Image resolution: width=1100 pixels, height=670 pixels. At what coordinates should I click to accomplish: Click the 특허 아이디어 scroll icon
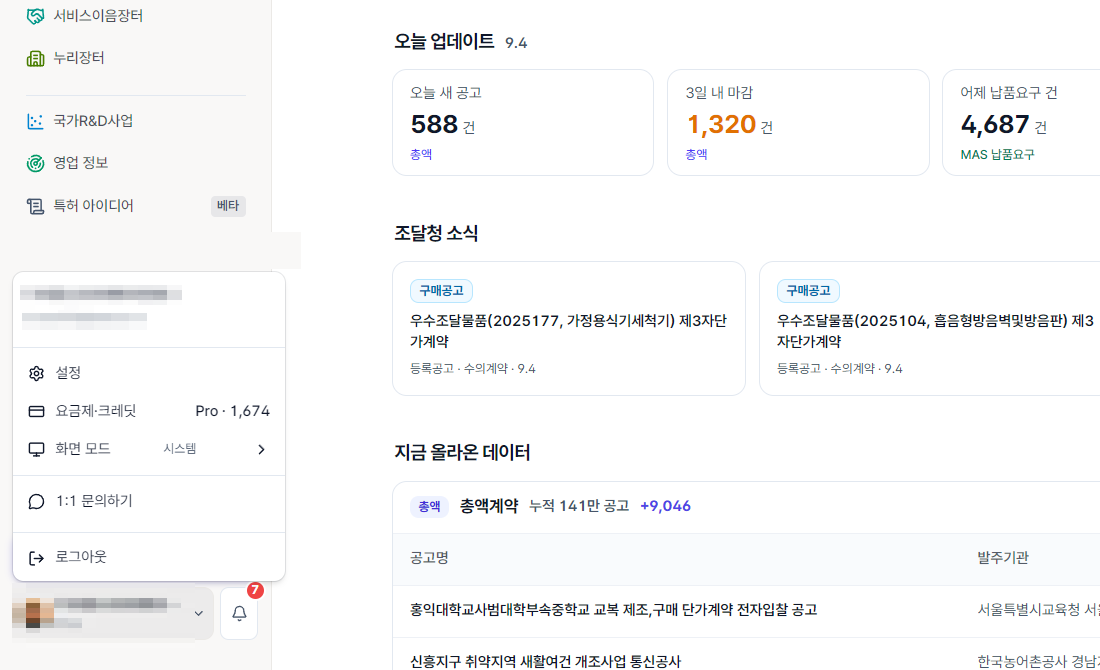click(35, 206)
